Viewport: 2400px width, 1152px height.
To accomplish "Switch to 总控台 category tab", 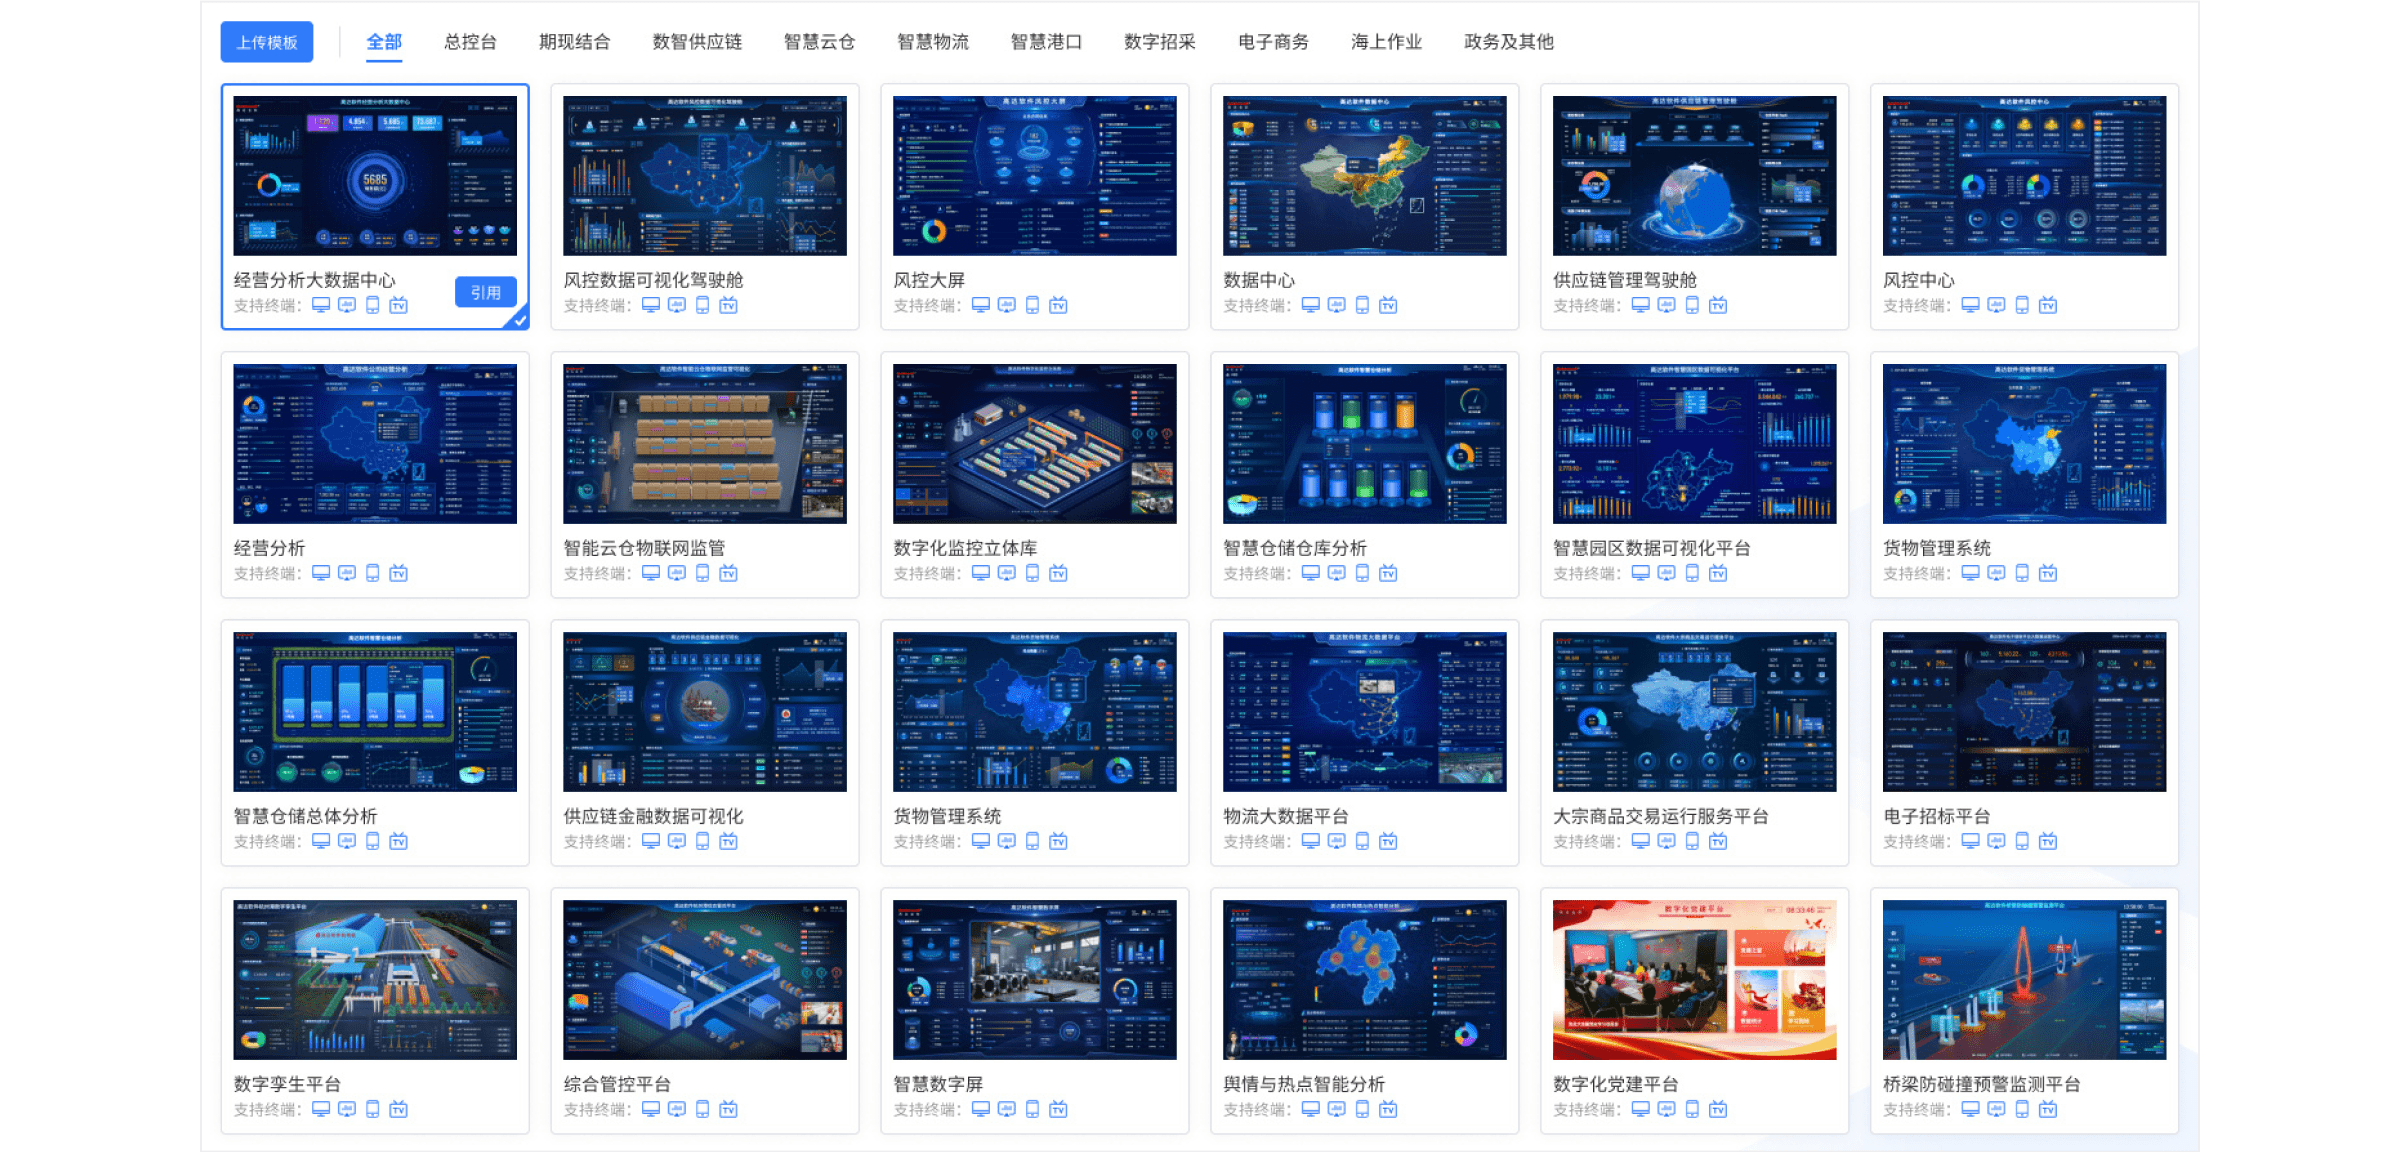I will pyautogui.click(x=470, y=42).
